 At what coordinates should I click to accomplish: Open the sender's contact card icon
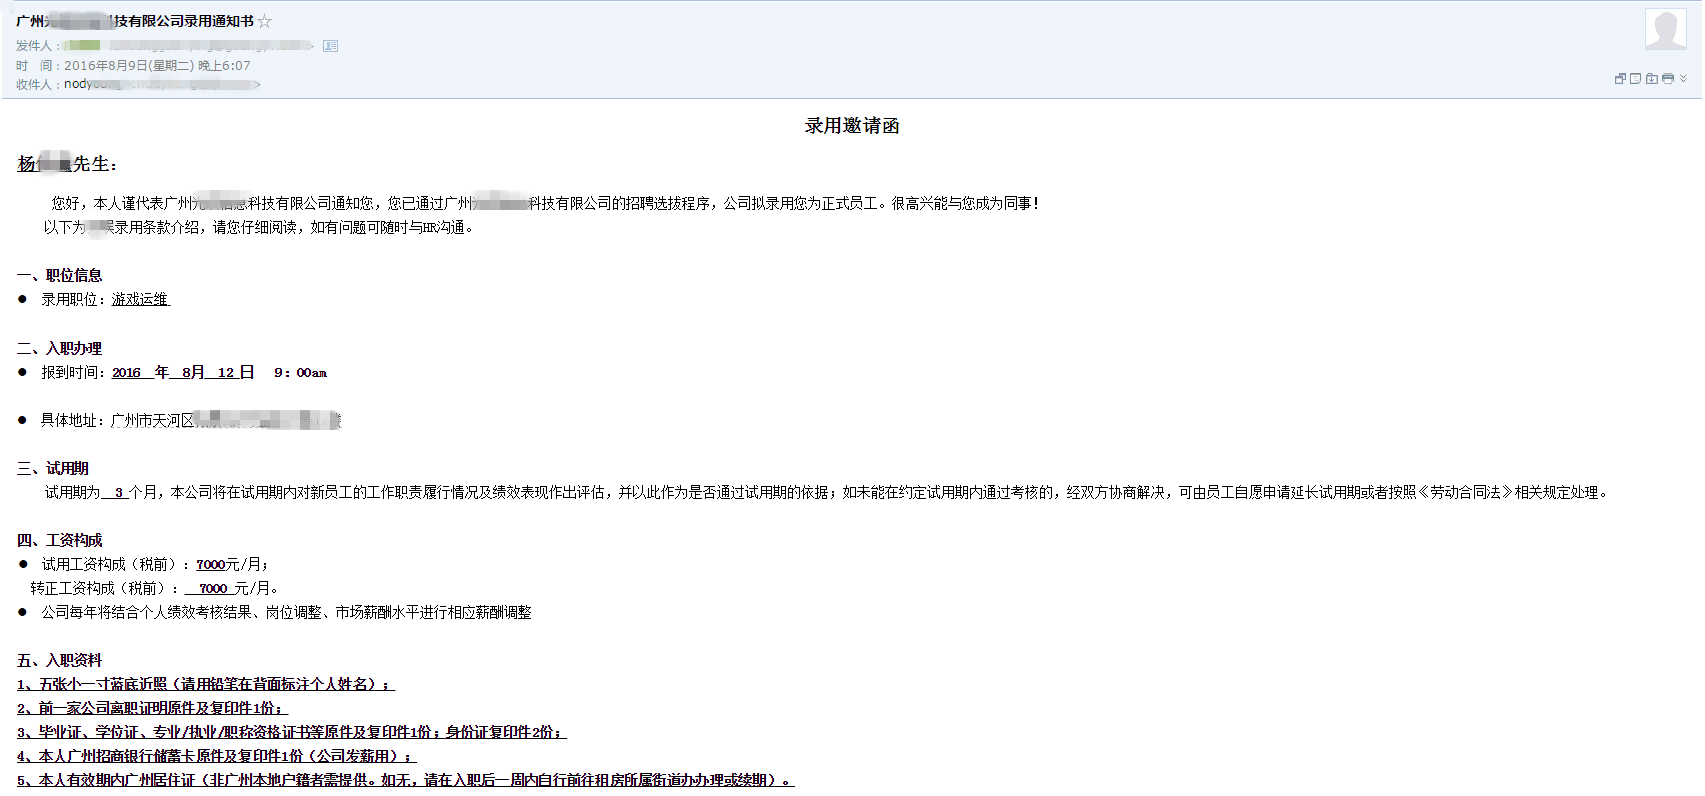point(331,46)
